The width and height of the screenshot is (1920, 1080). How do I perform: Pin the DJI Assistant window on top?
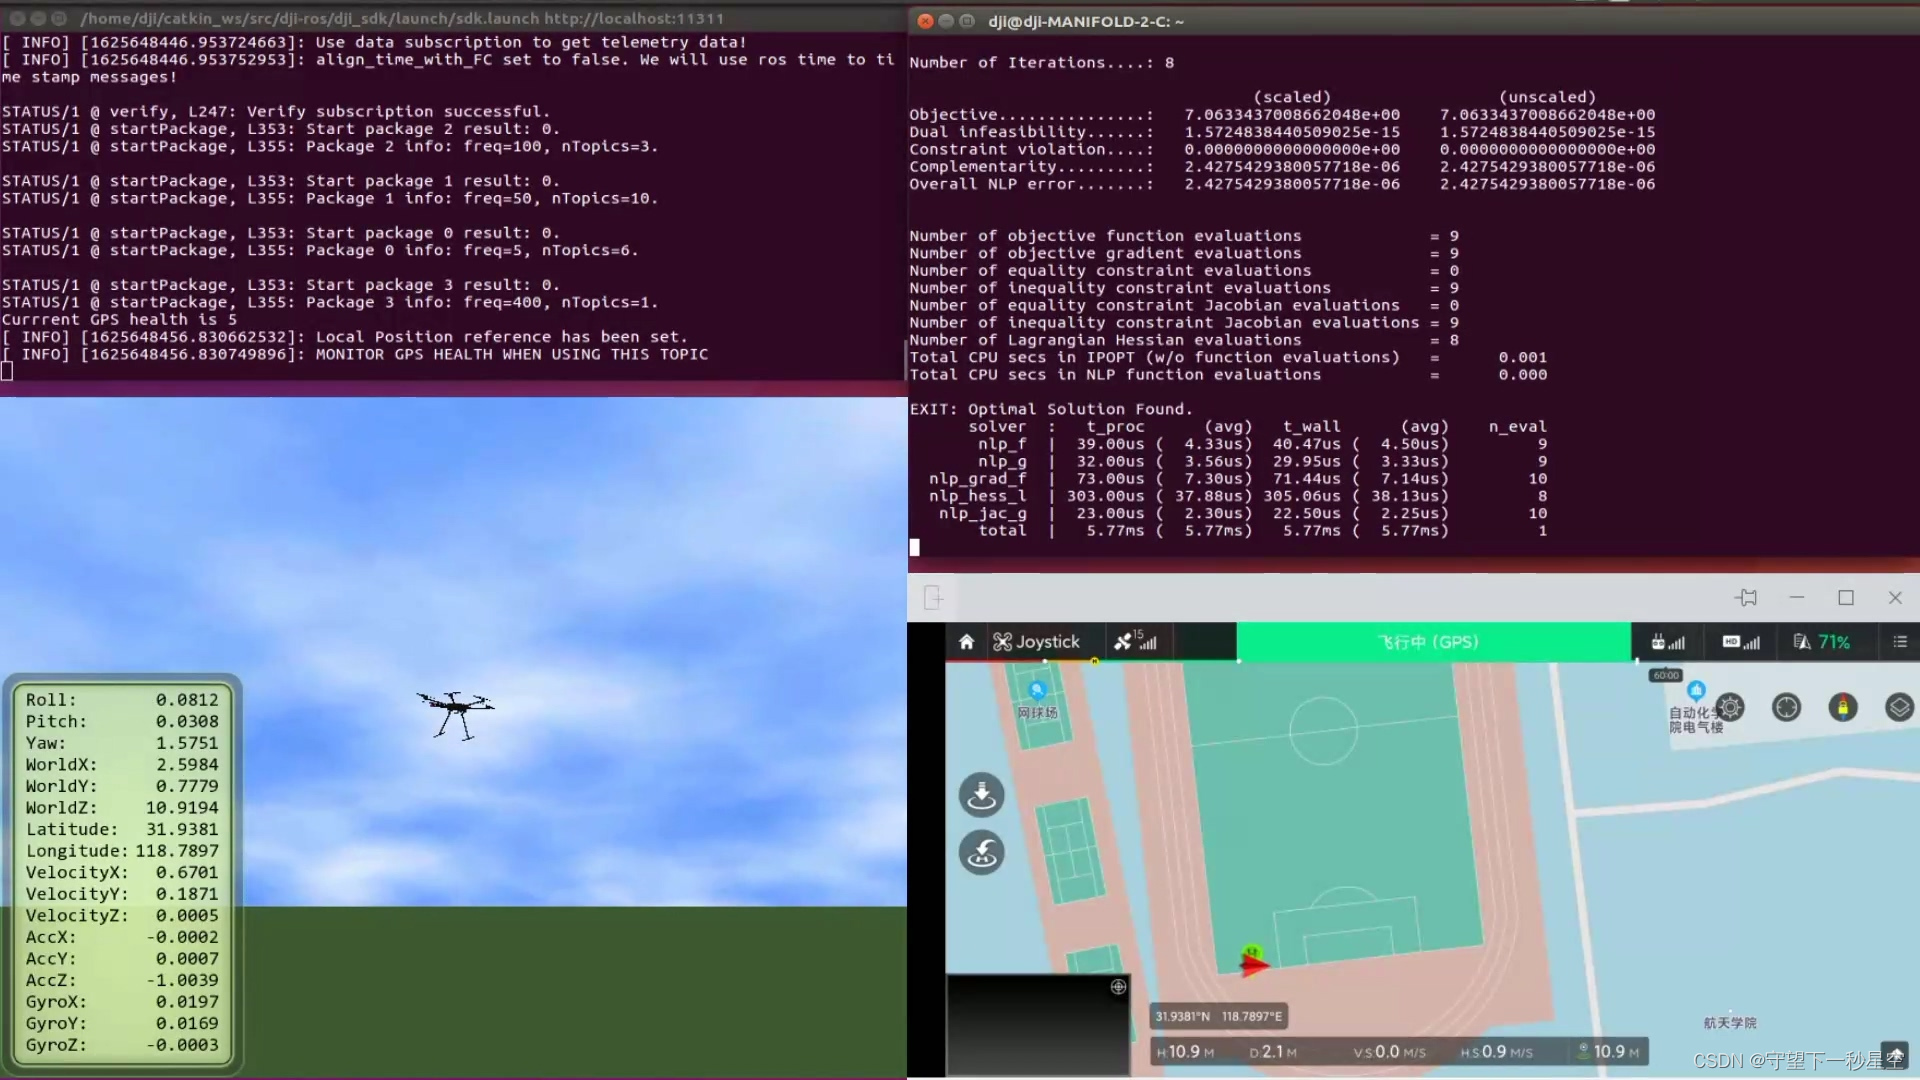point(1747,598)
